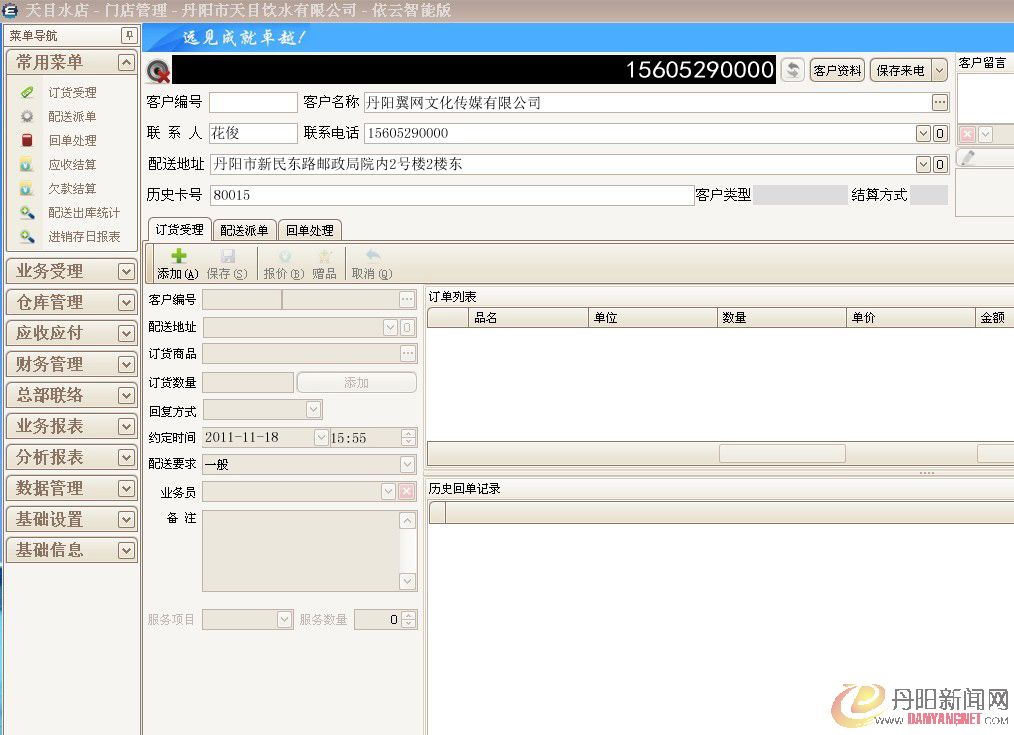Browse customers via 客户名称 ellipsis button
The height and width of the screenshot is (735, 1014).
pos(940,102)
